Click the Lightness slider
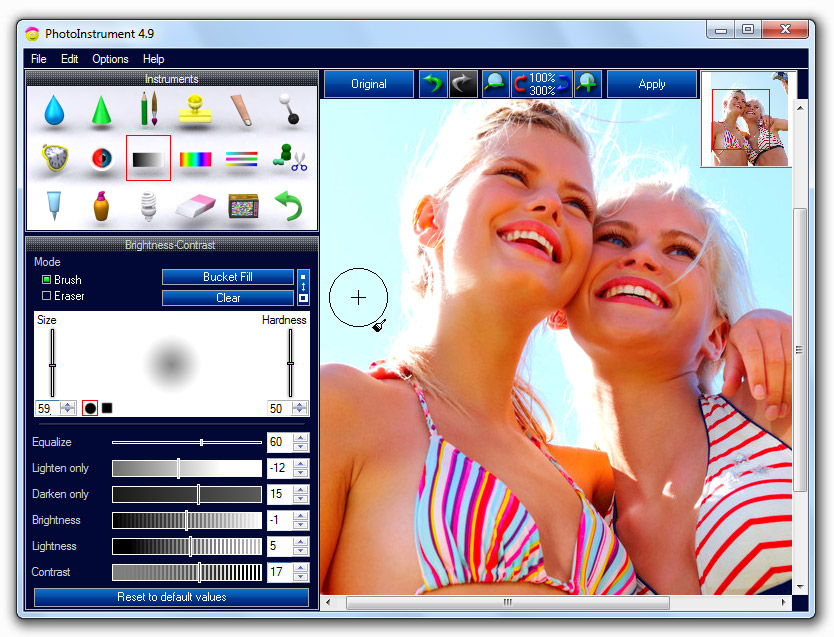This screenshot has width=834, height=637. coord(187,547)
